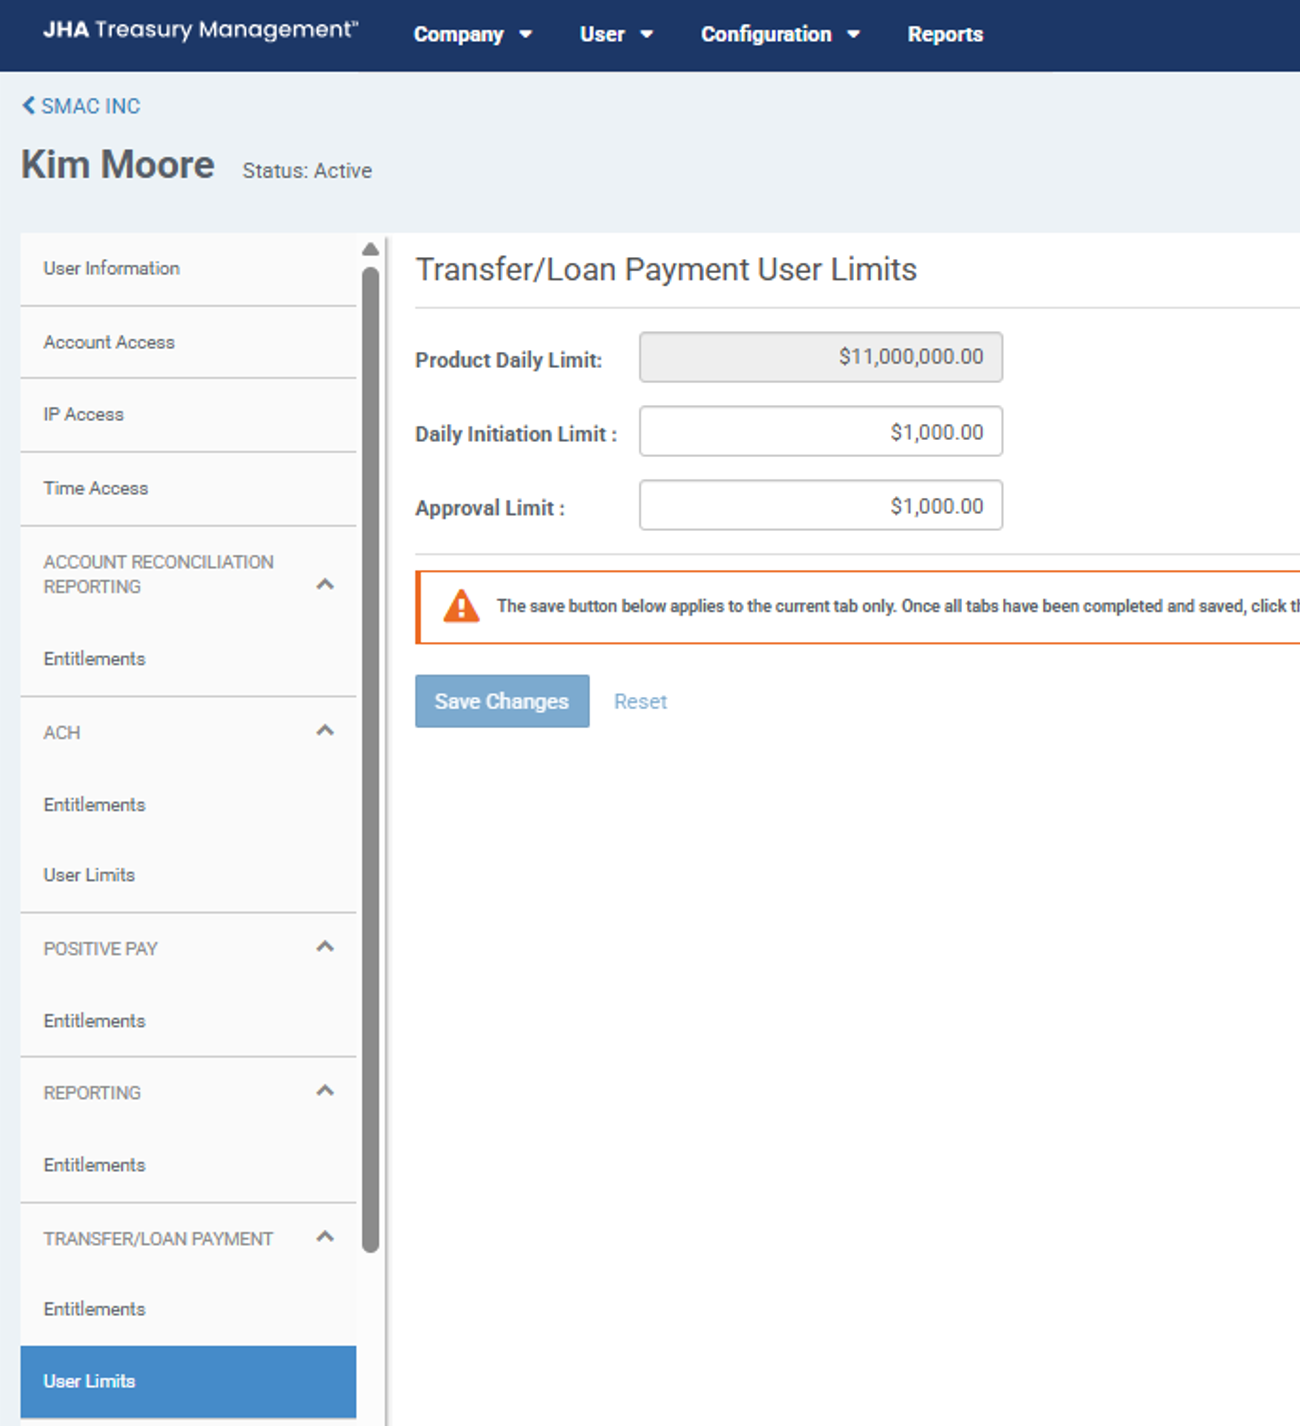The width and height of the screenshot is (1300, 1426).
Task: Click the Daily Initiation Limit field
Action: pos(820,431)
